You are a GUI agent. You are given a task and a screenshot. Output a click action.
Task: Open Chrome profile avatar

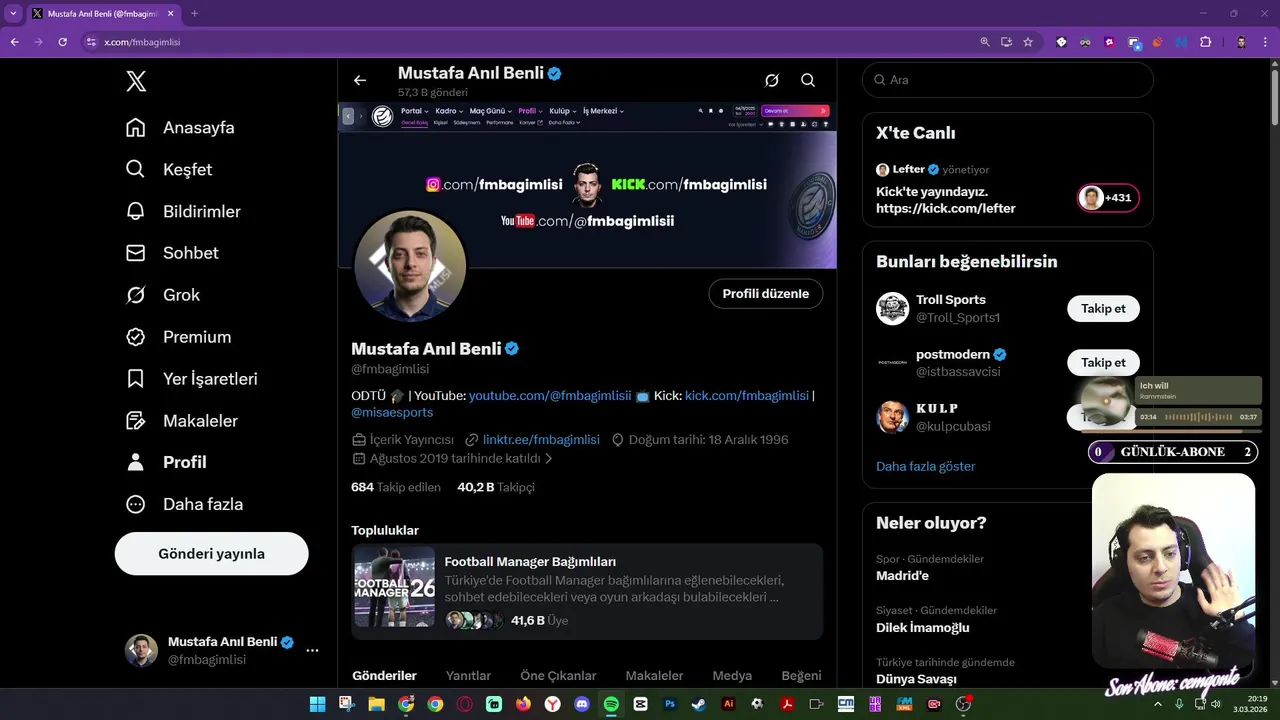[1241, 42]
